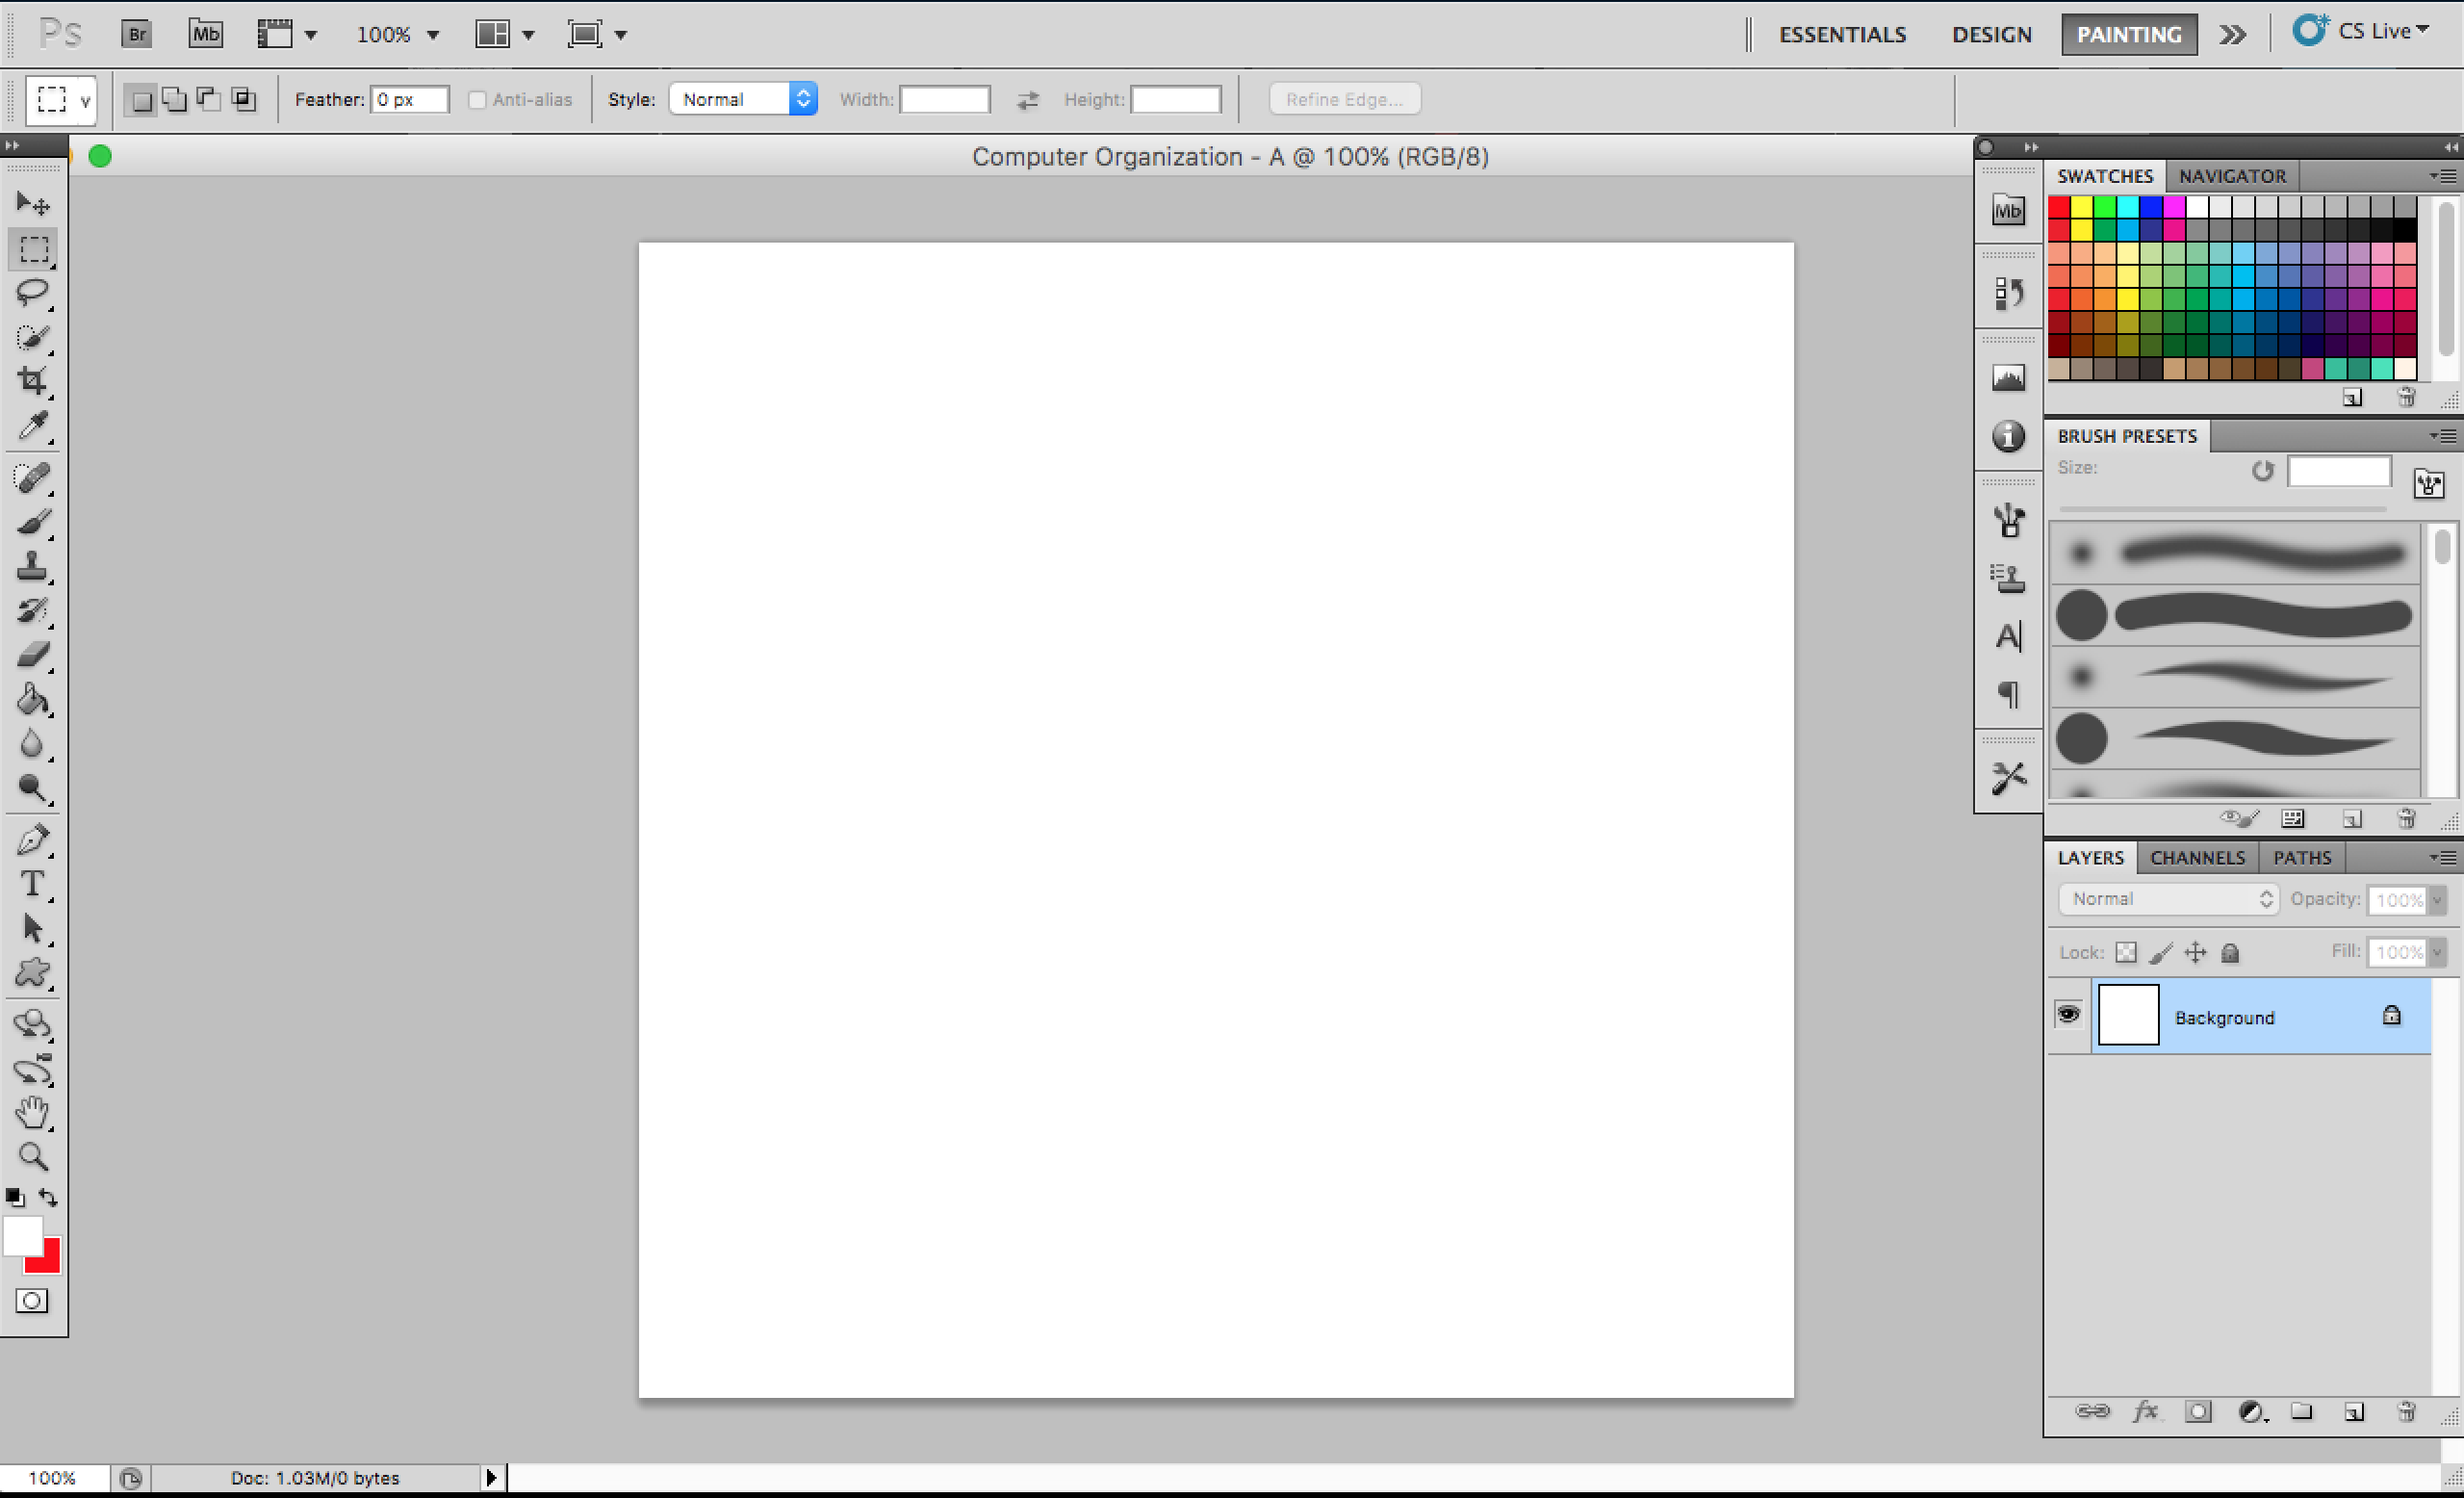Select the Lasso tool
The image size is (2464, 1498).
pos(32,292)
